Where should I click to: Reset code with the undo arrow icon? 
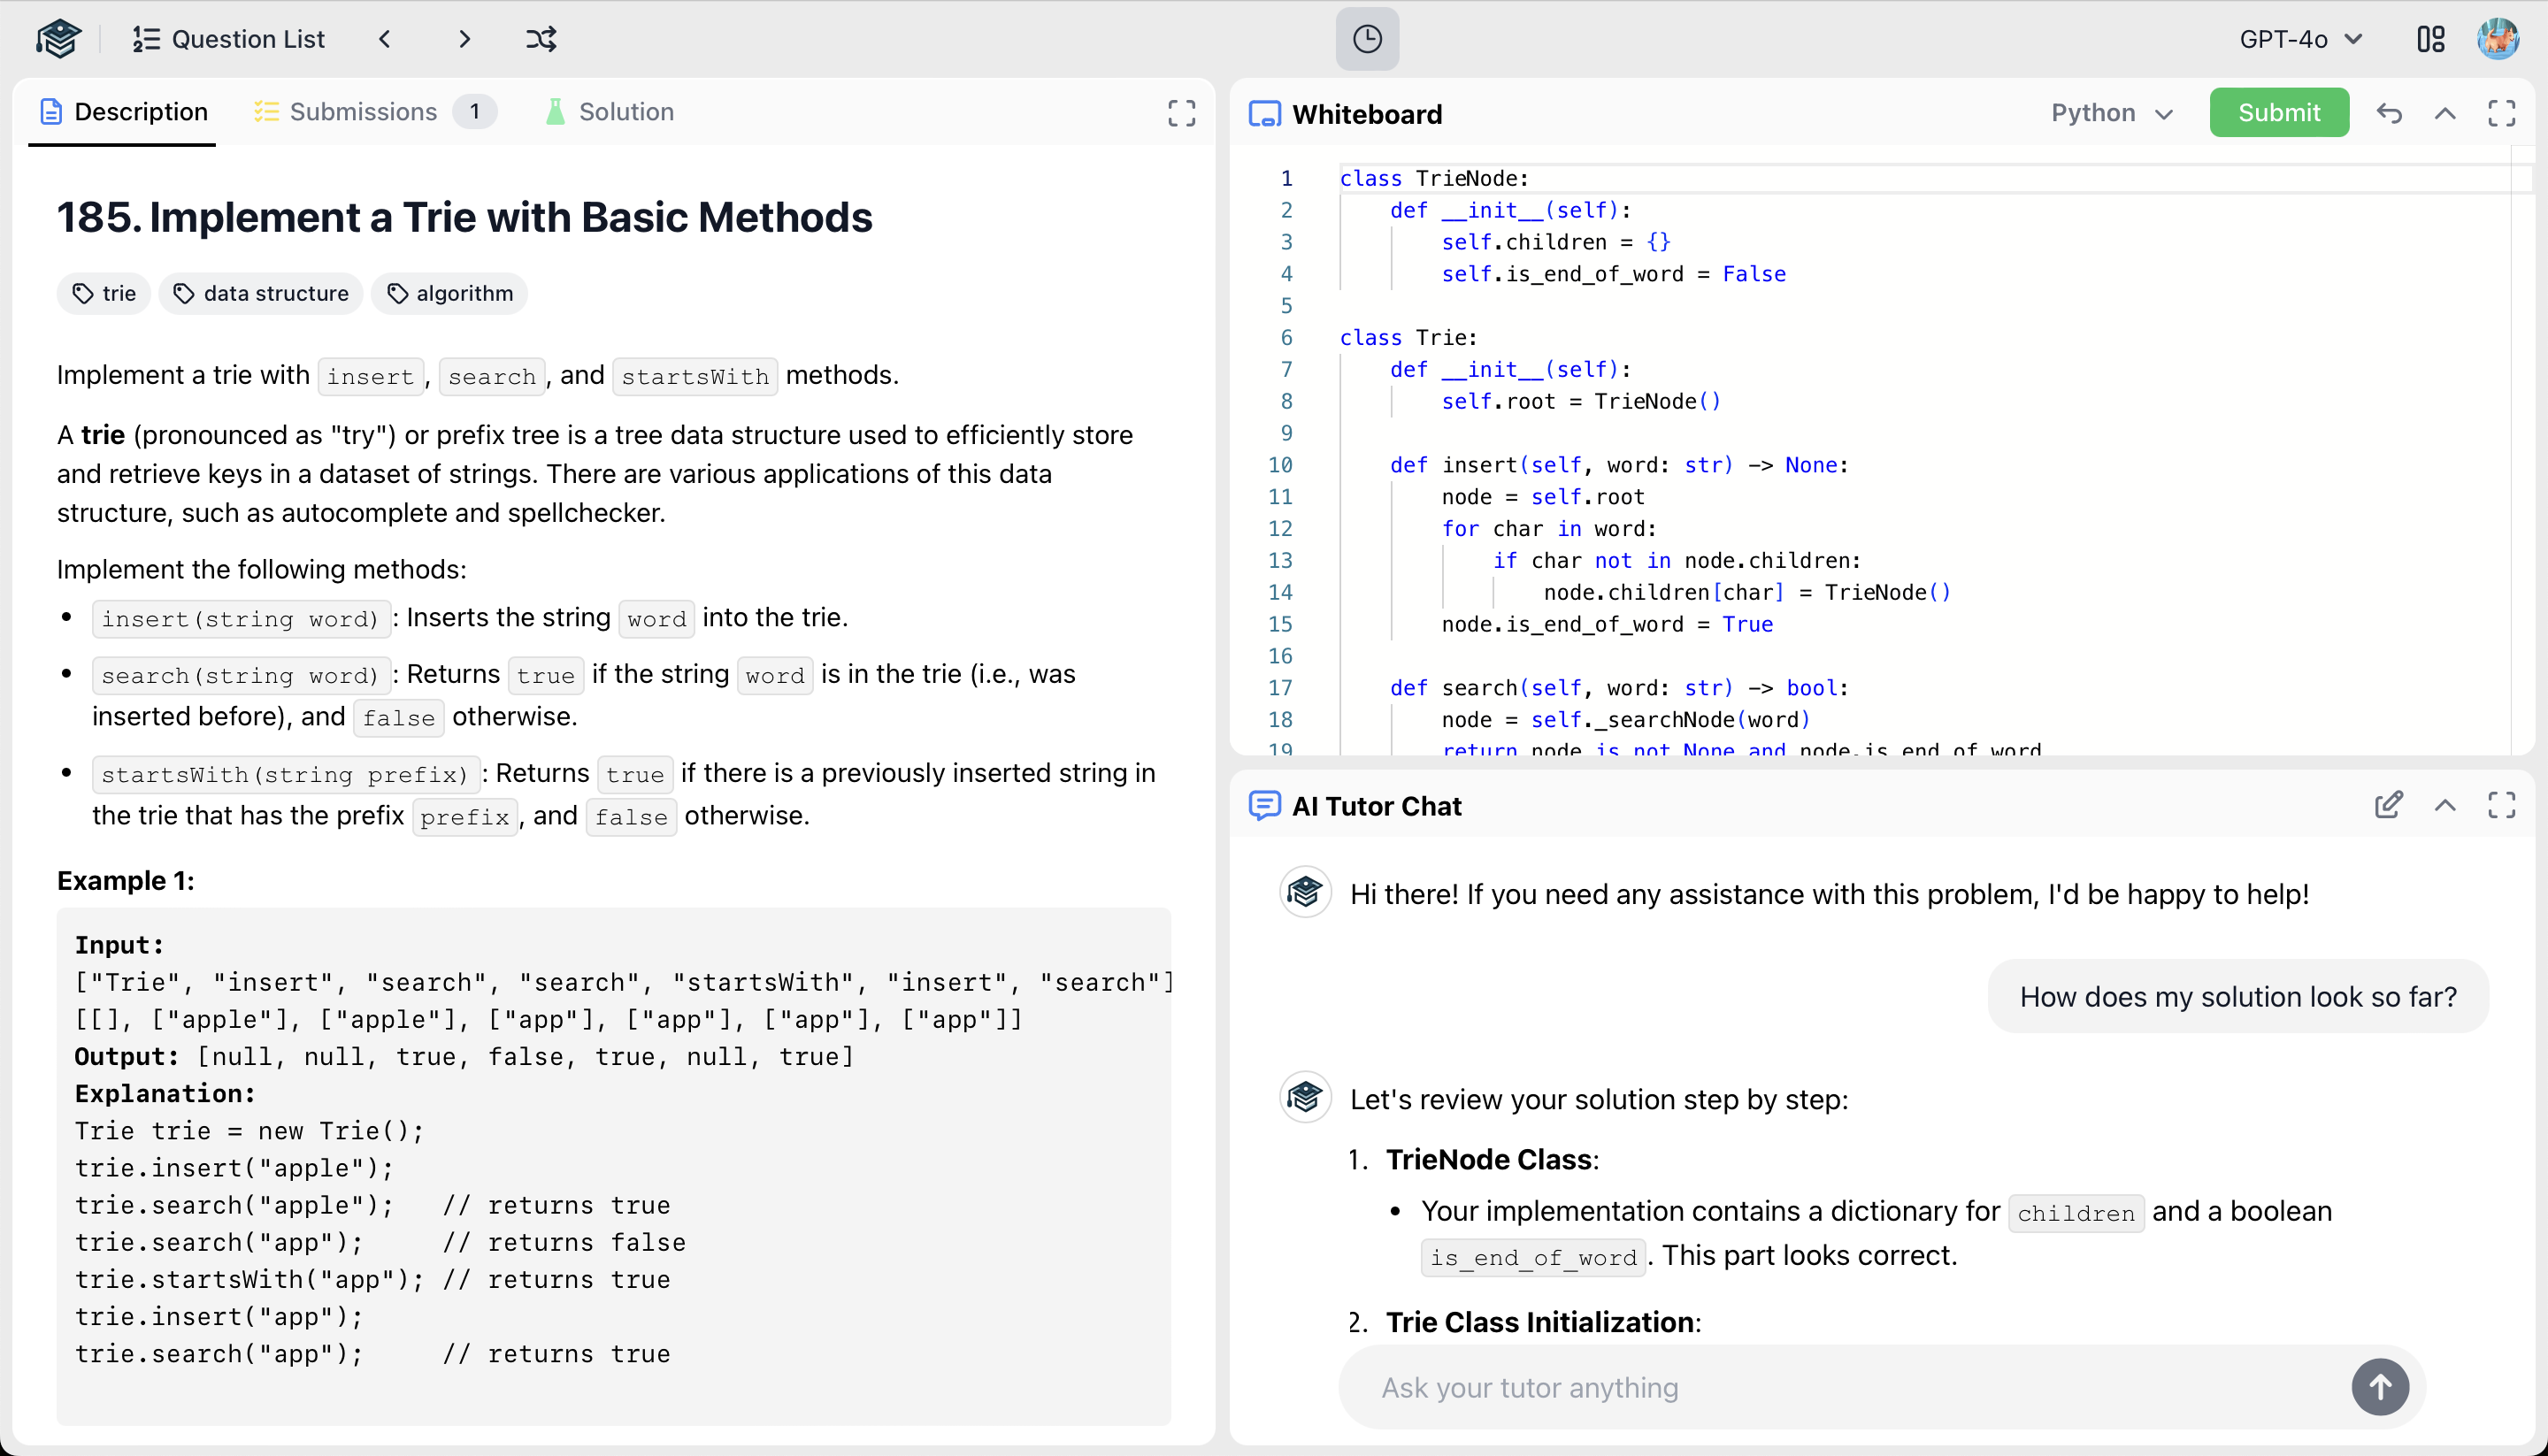(2389, 113)
